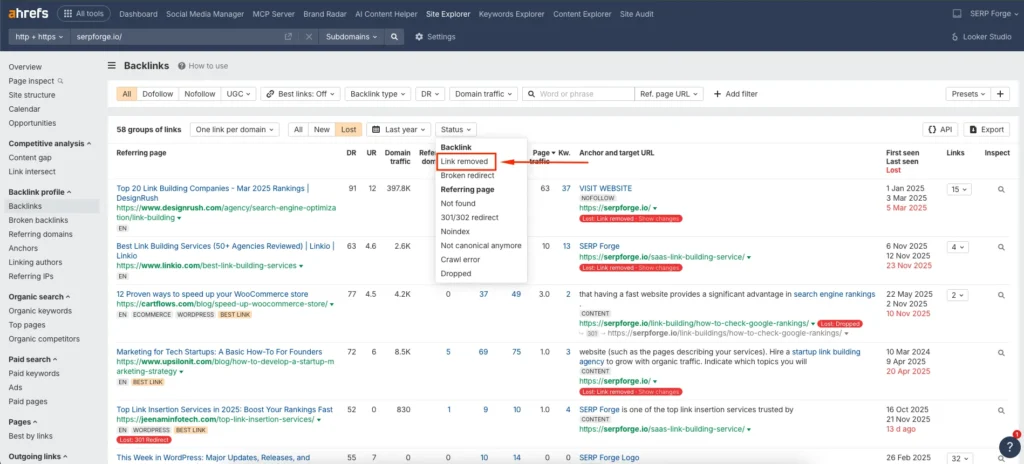
Task: Click the Word or phrase search field
Action: 582,94
